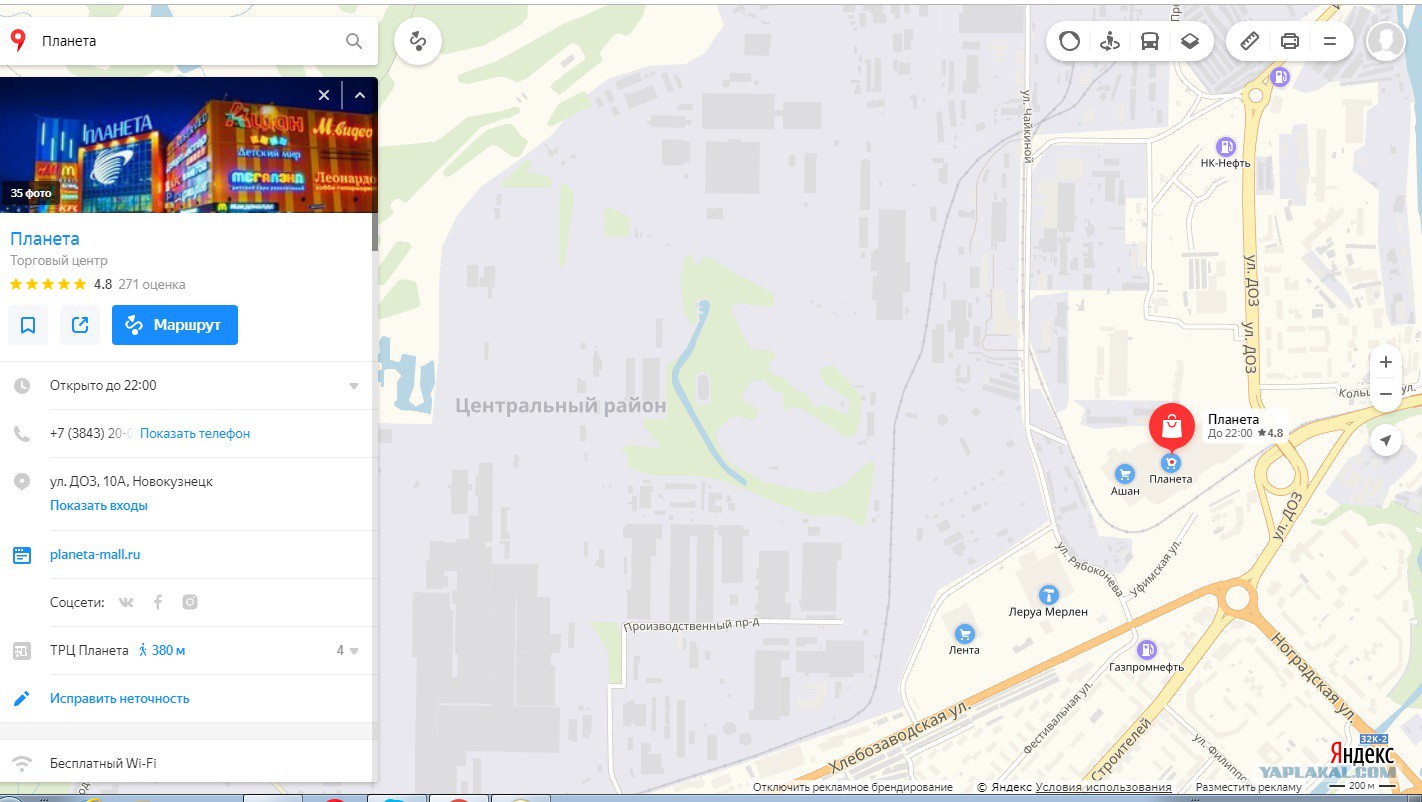The width and height of the screenshot is (1422, 802).
Task: Click the red Планета shopping marker
Action: tap(1172, 427)
